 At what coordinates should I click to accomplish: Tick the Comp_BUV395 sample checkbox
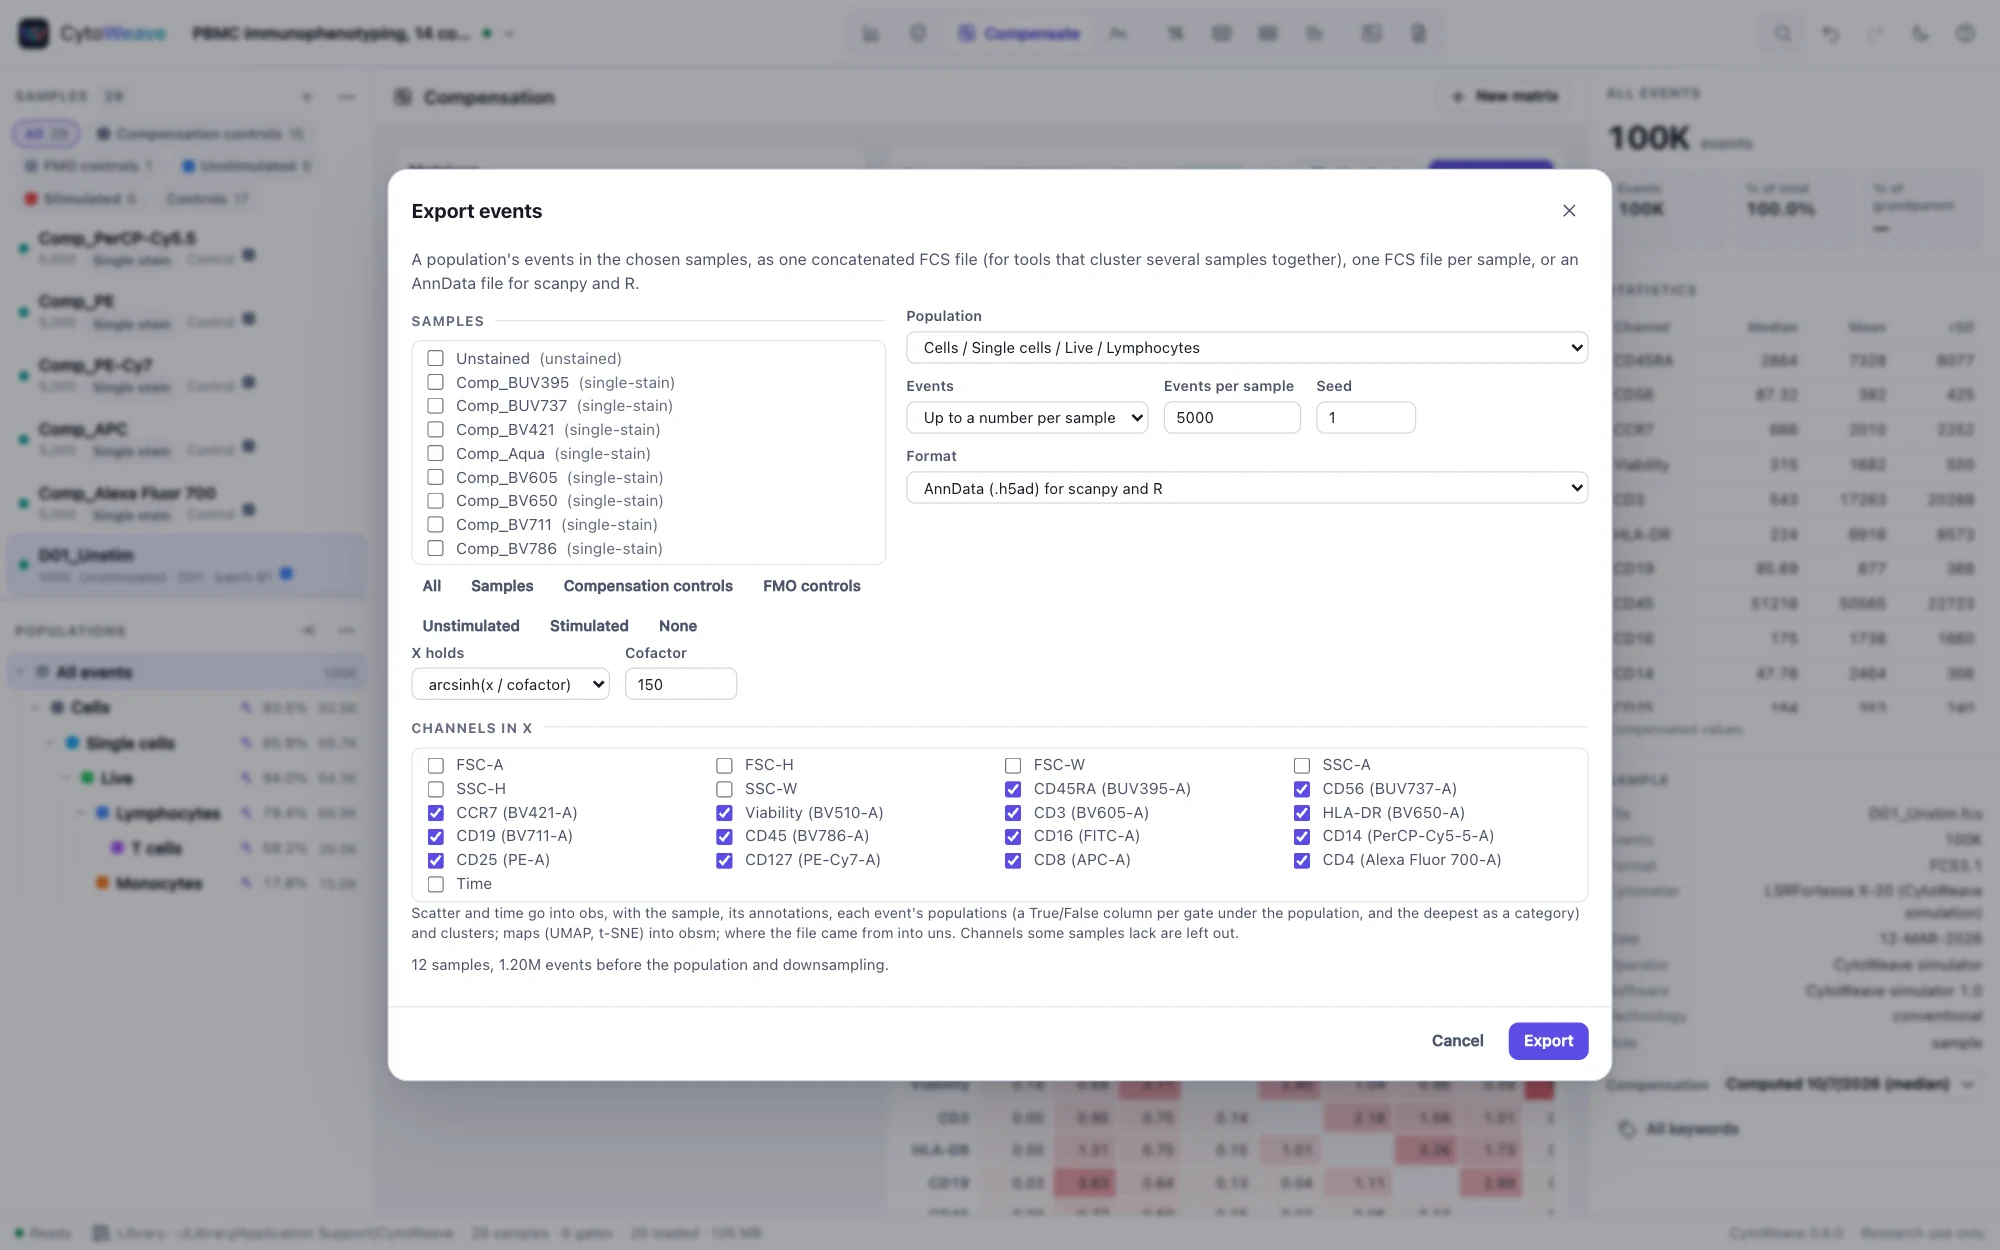click(x=436, y=382)
